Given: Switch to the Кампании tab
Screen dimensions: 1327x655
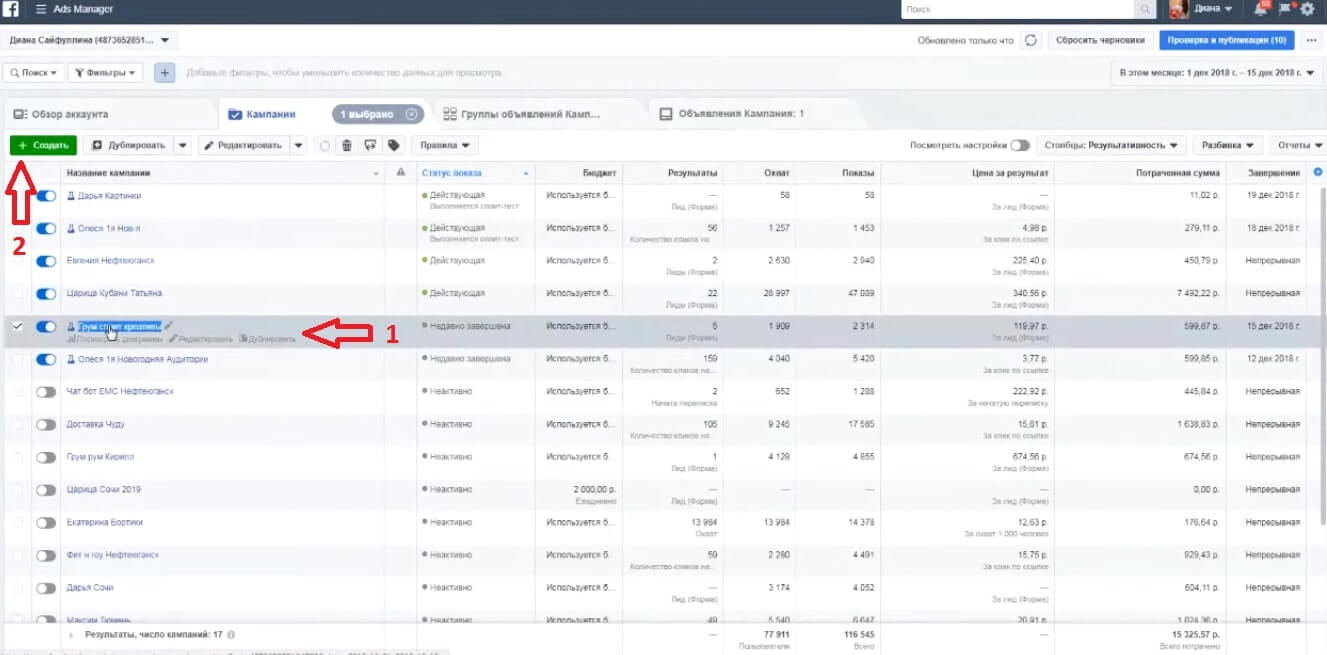Looking at the screenshot, I should point(270,114).
